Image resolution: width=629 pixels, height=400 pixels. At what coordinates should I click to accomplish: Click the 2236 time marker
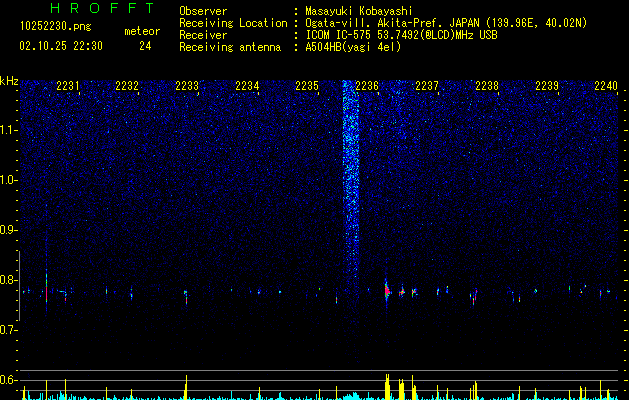coord(367,86)
